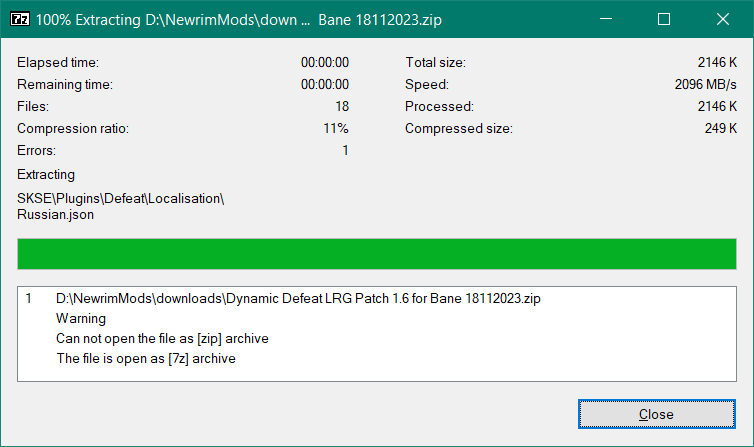Click the Total size value 2146 K

pyautogui.click(x=717, y=62)
